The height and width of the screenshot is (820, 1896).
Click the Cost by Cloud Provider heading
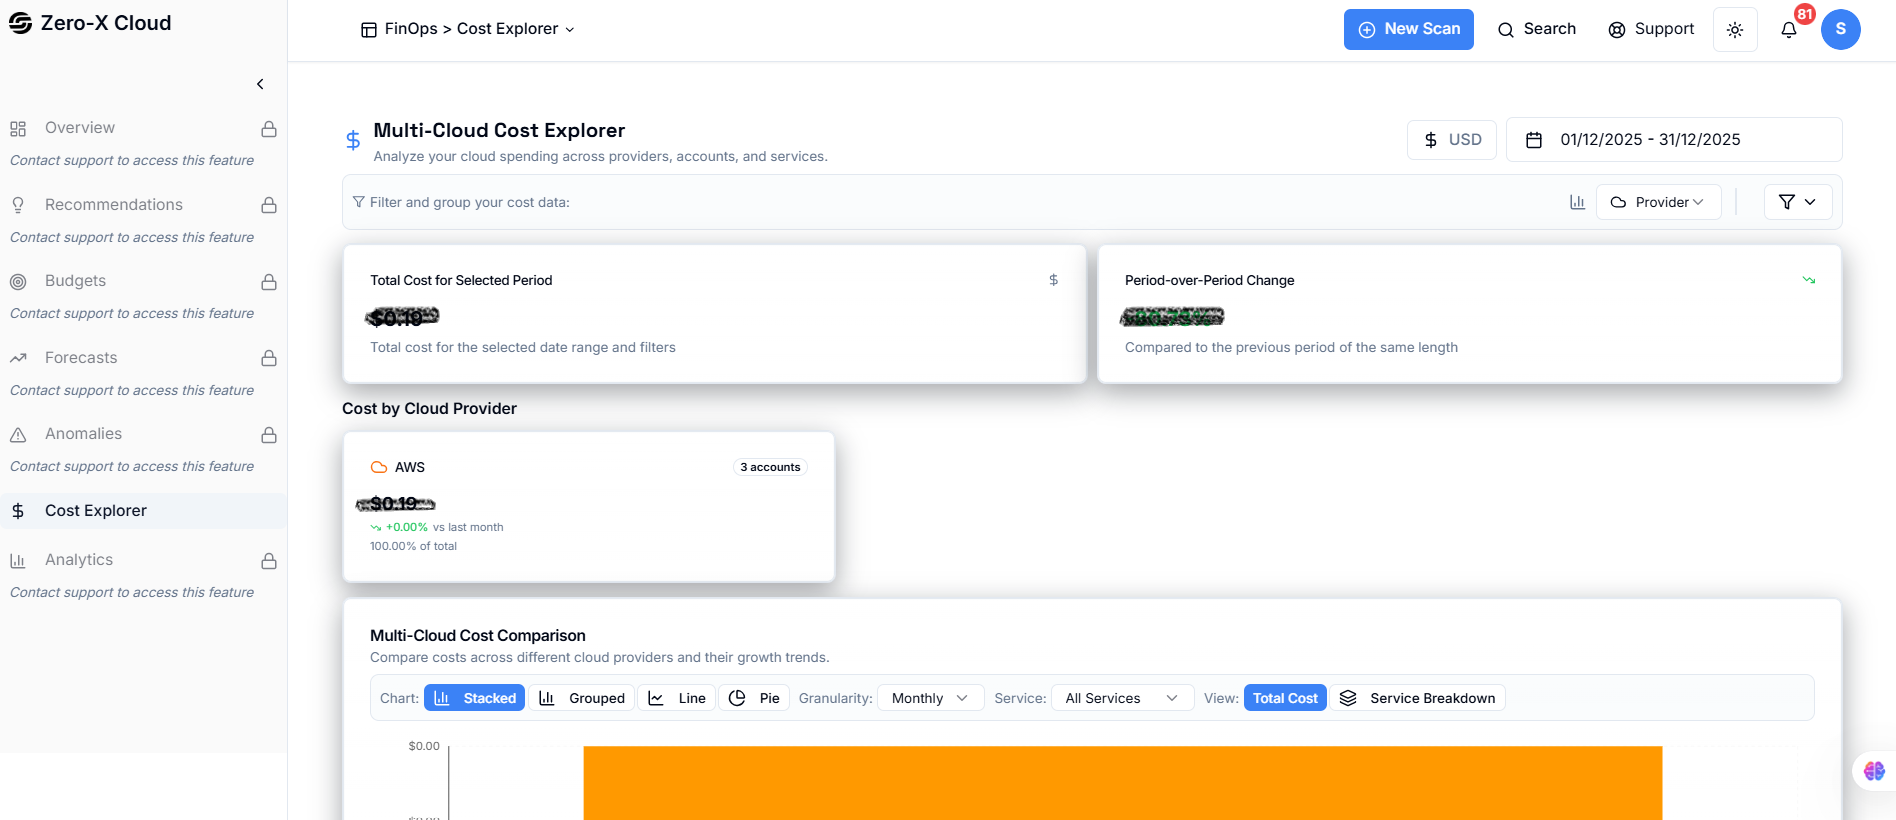(430, 408)
